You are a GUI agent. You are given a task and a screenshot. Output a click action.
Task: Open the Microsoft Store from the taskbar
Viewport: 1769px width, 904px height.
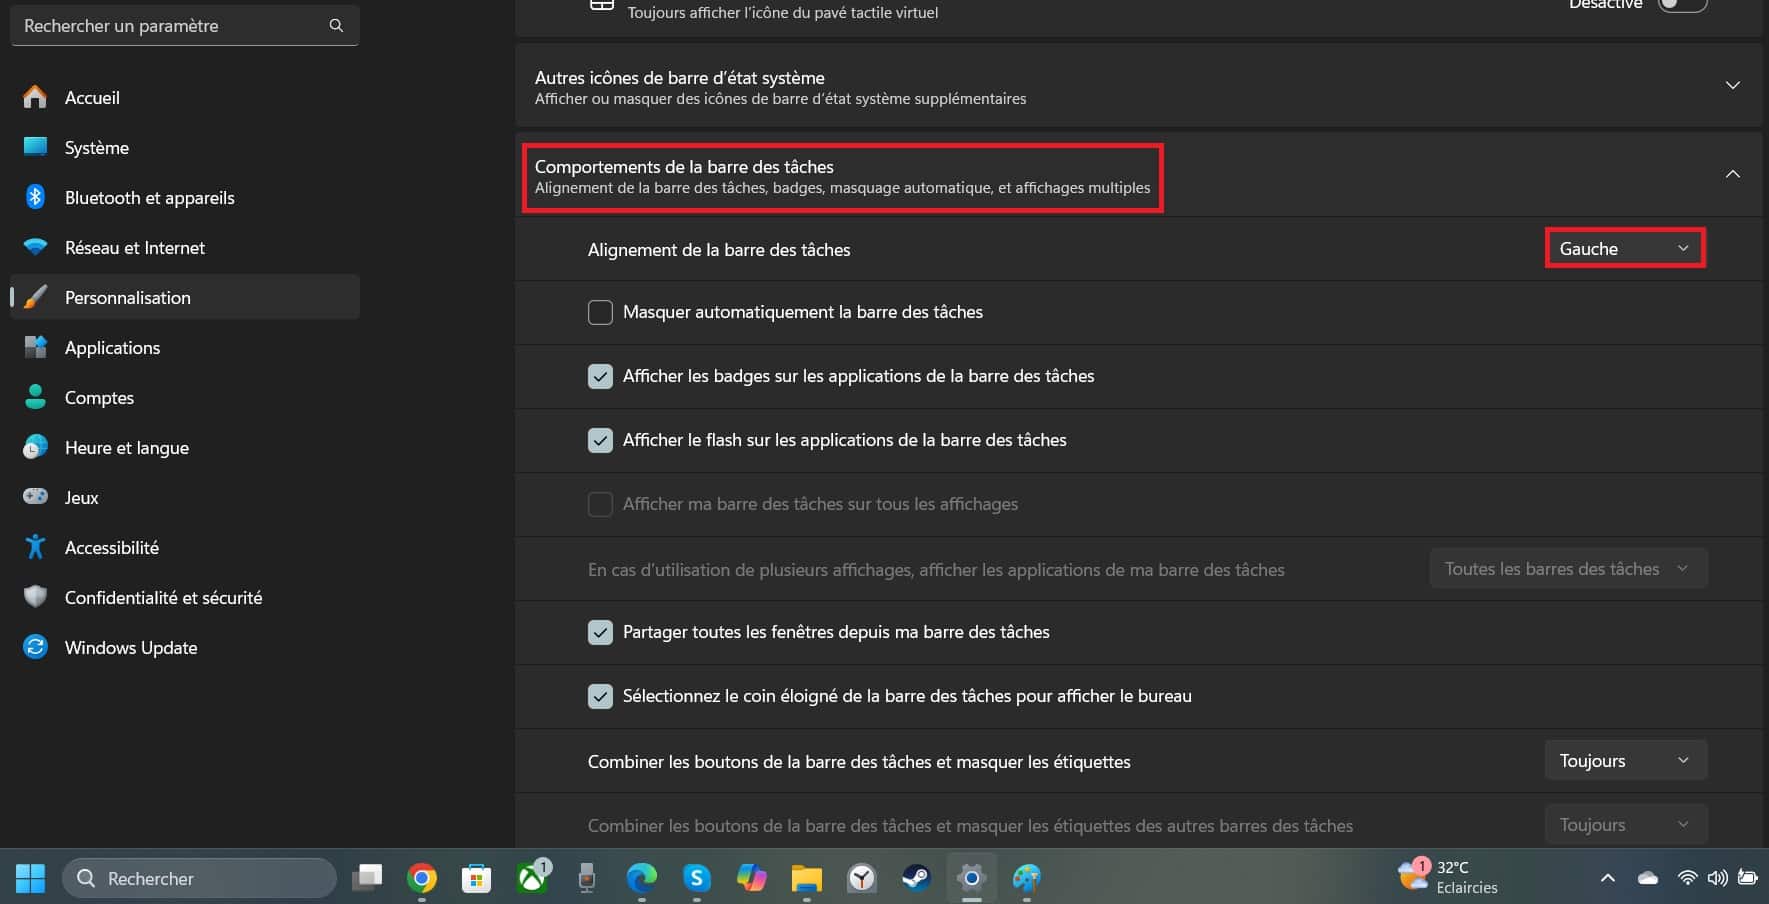(476, 878)
